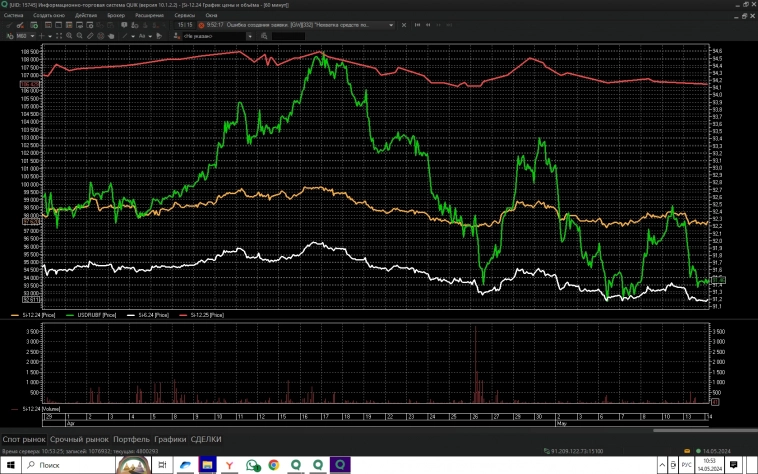Open the Расширения menu

coord(150,16)
